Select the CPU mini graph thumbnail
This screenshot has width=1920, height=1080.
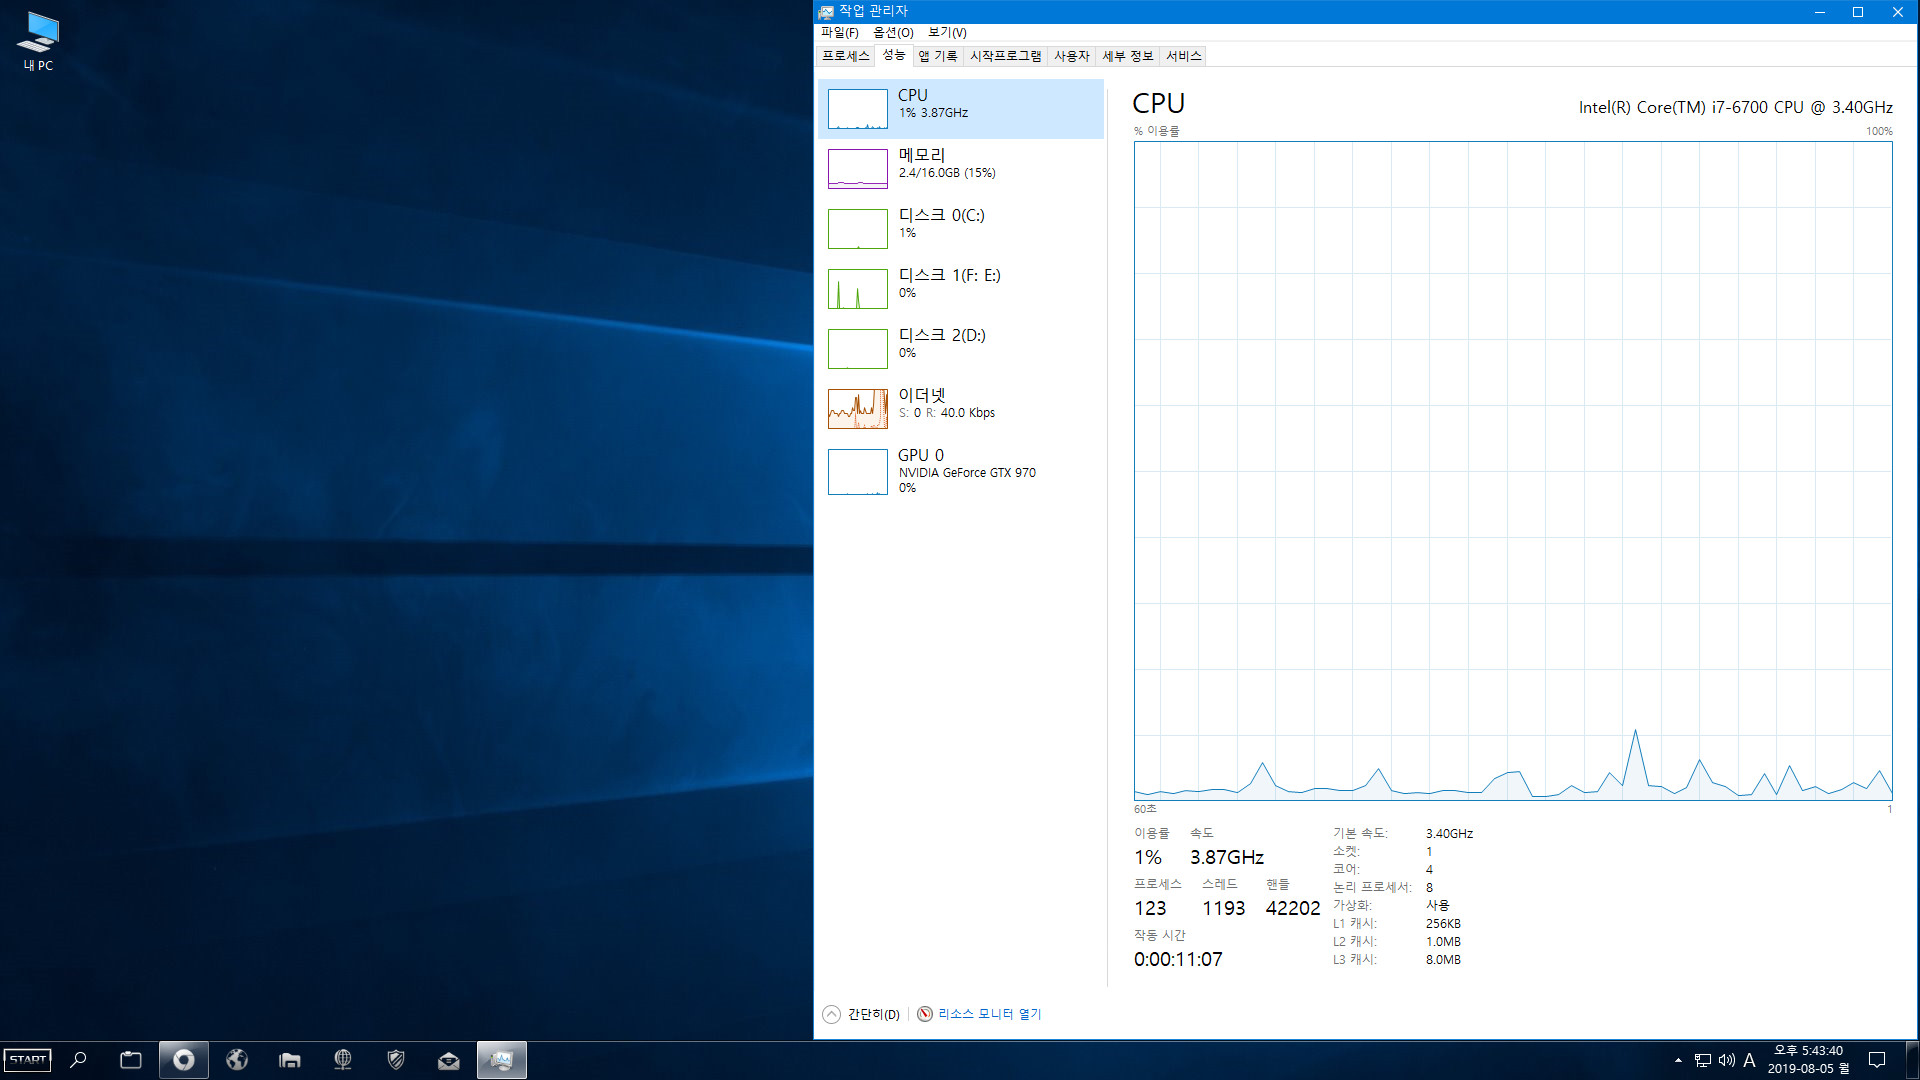[x=857, y=109]
